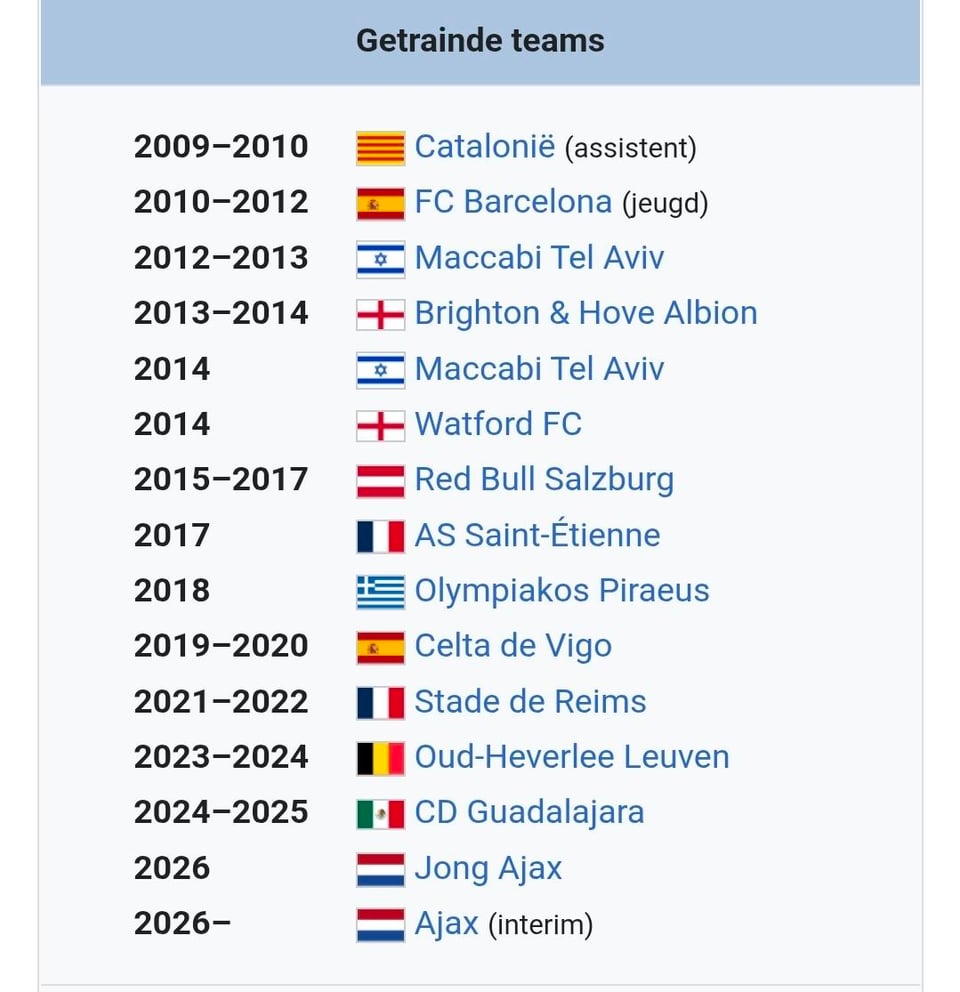Follow the Brighton & Hove Albion link
This screenshot has height=992, width=960.
point(585,313)
